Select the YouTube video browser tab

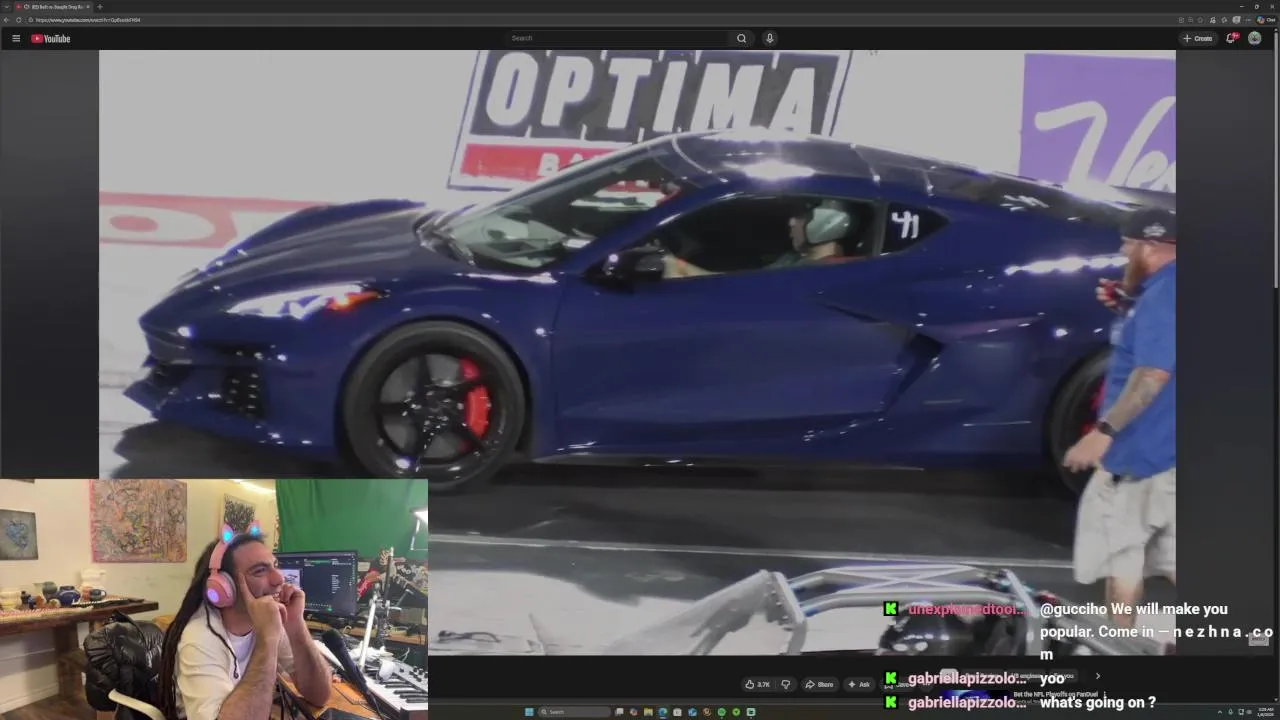[52, 6]
